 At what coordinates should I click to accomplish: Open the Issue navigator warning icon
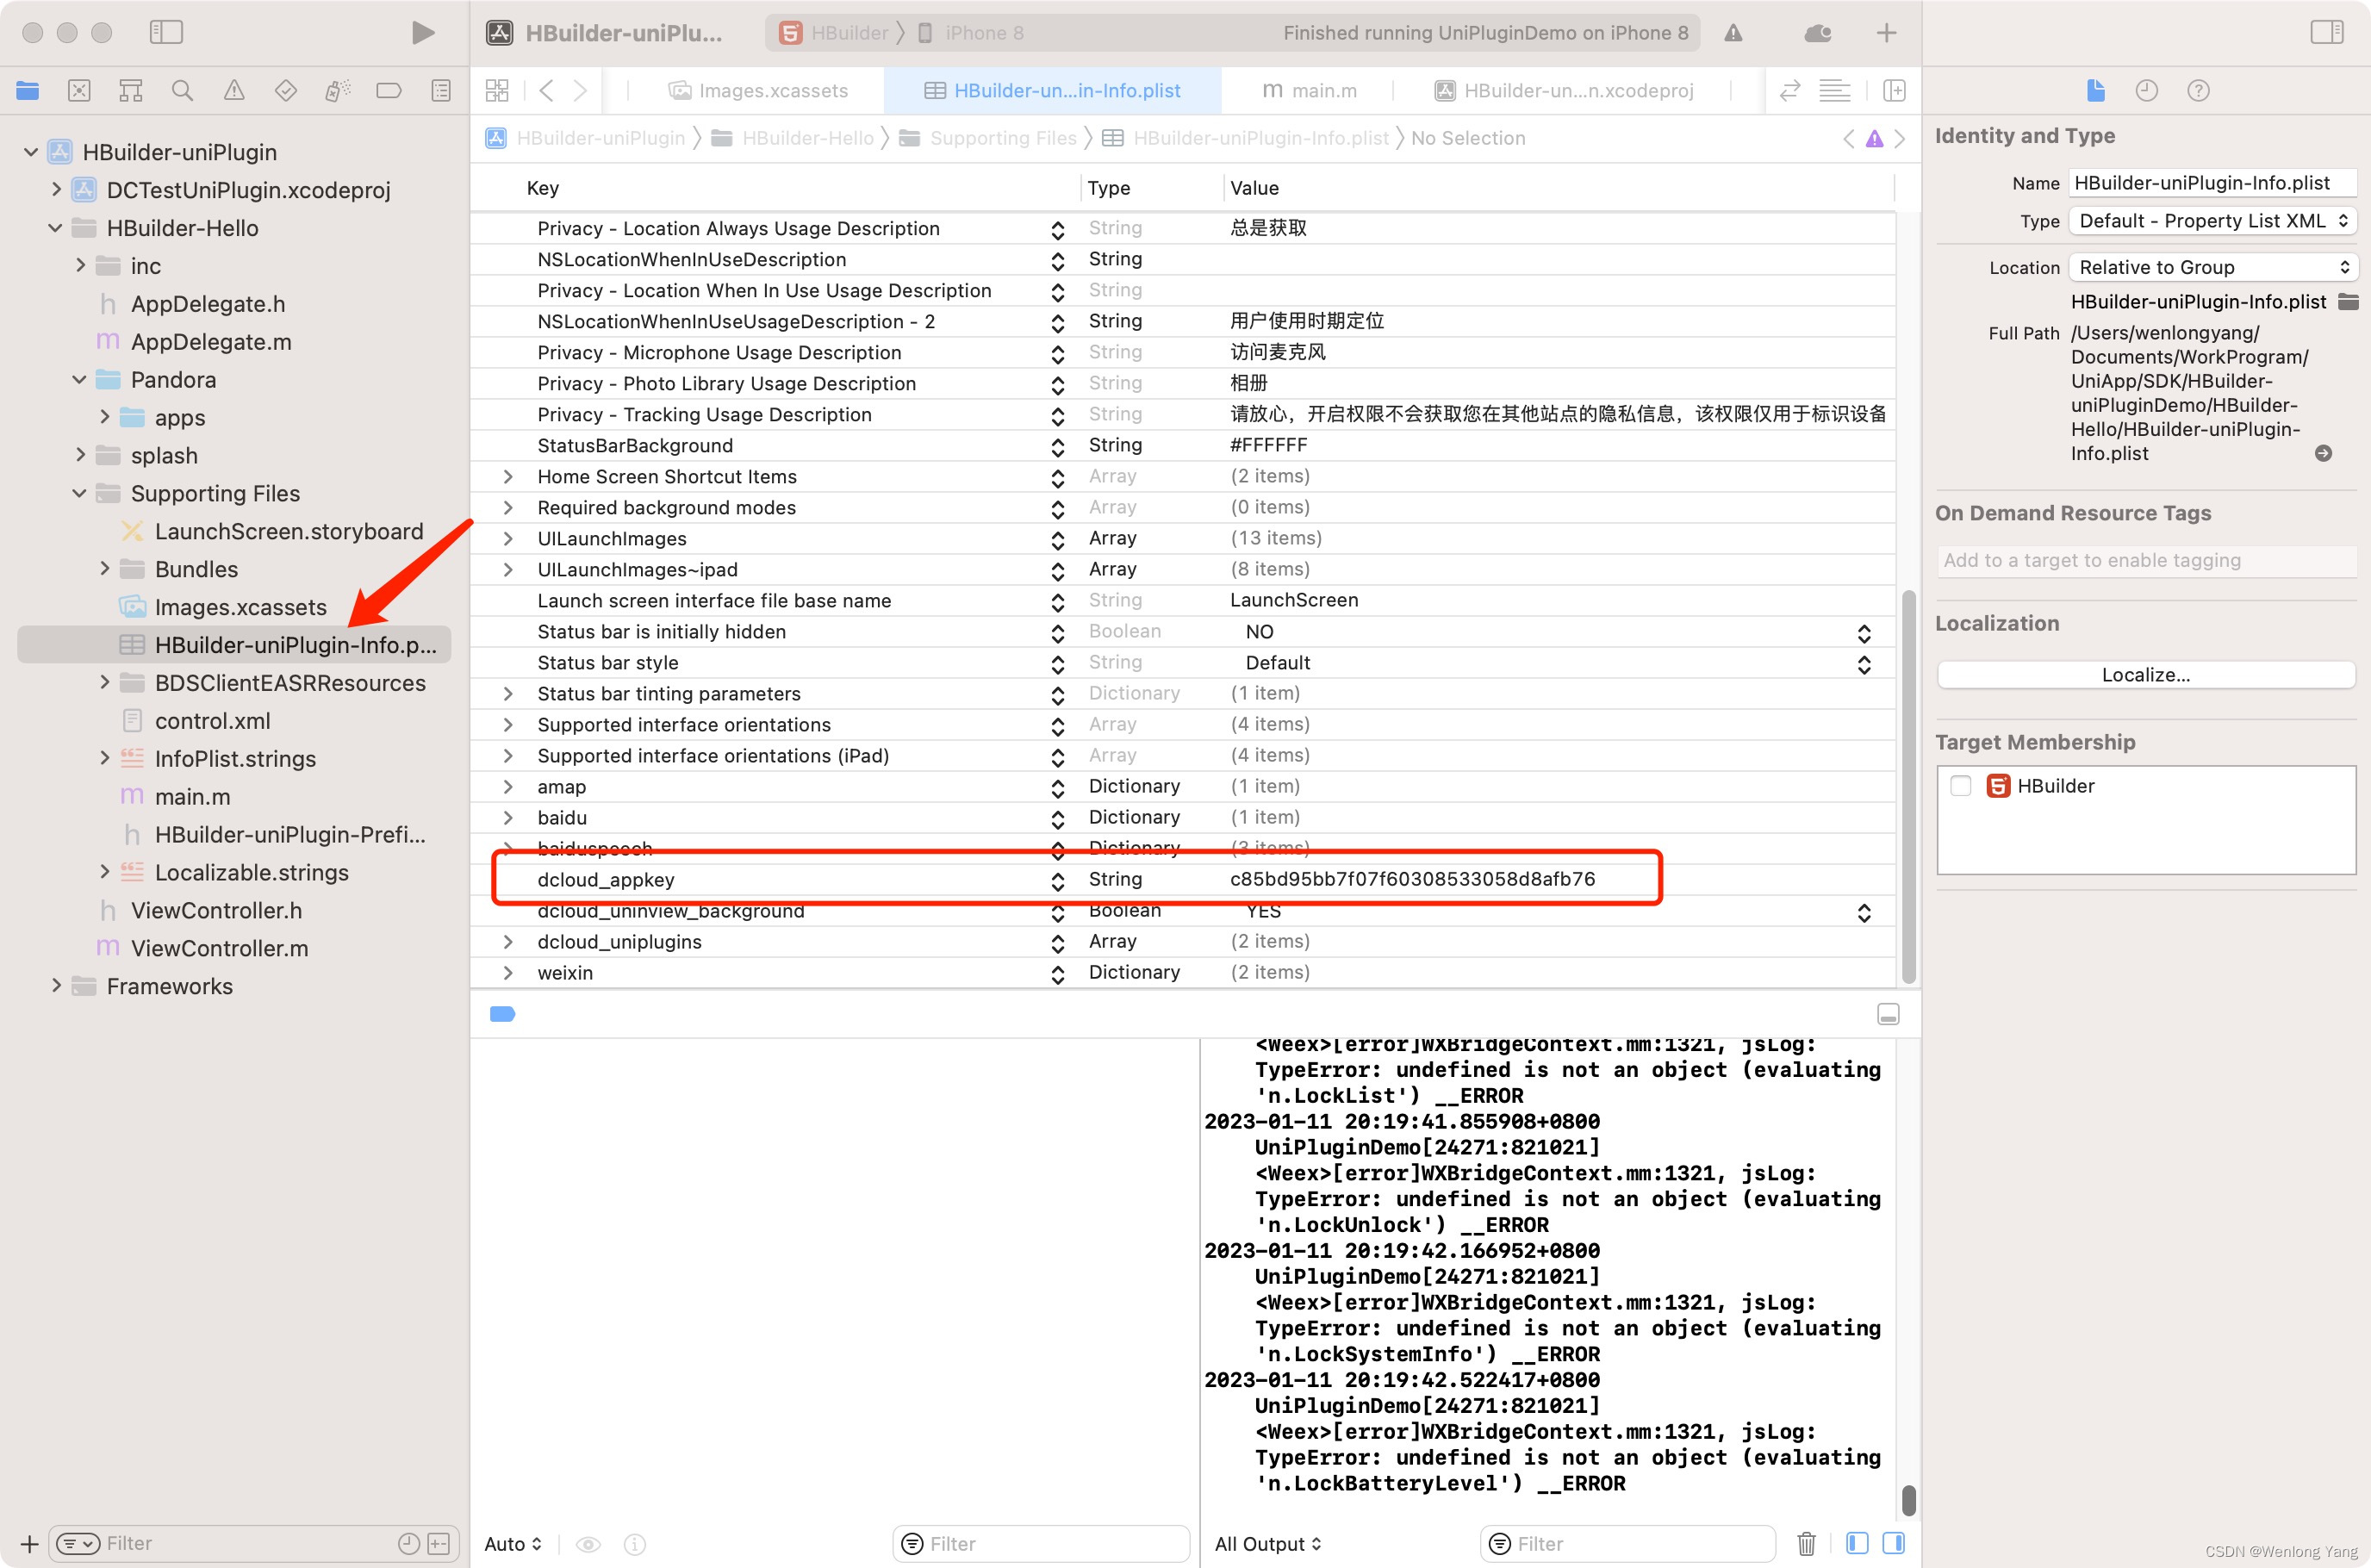234,91
